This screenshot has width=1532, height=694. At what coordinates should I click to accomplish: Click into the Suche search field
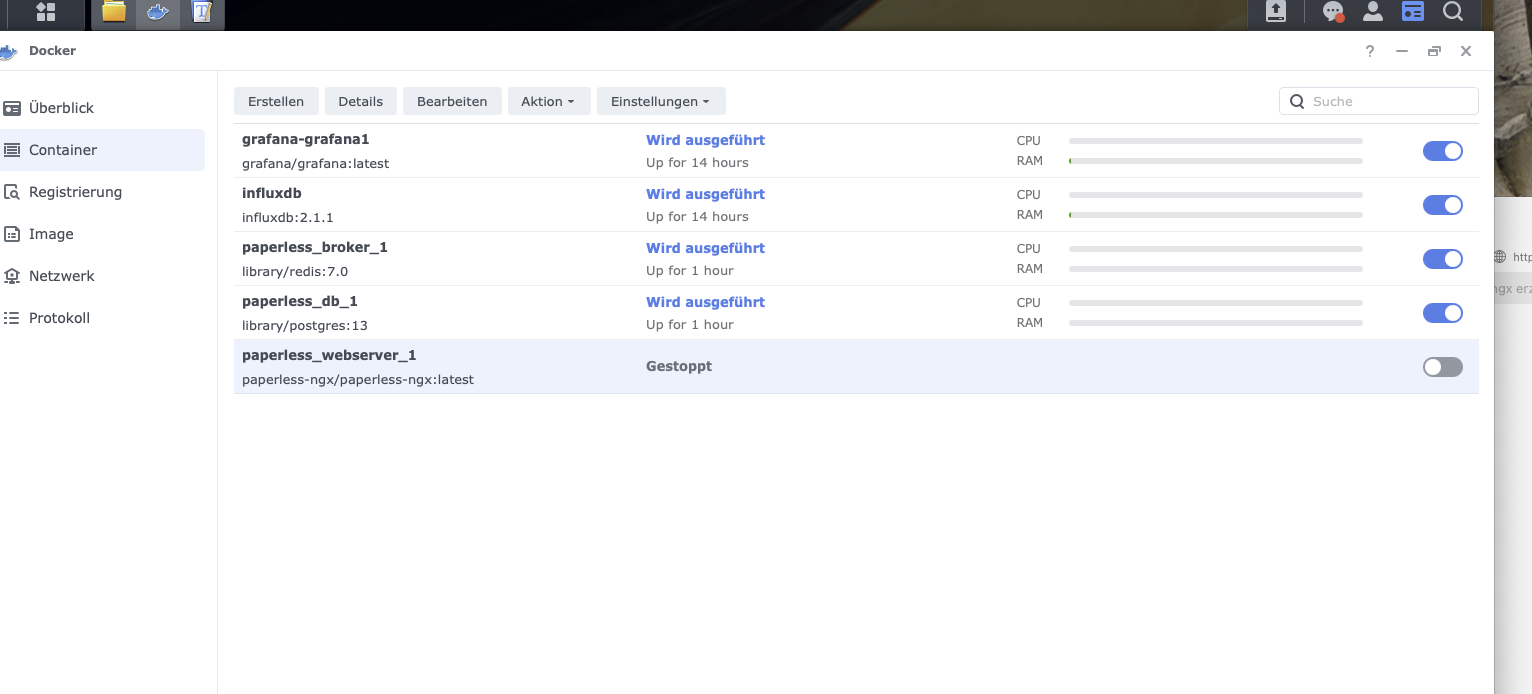[x=1390, y=101]
